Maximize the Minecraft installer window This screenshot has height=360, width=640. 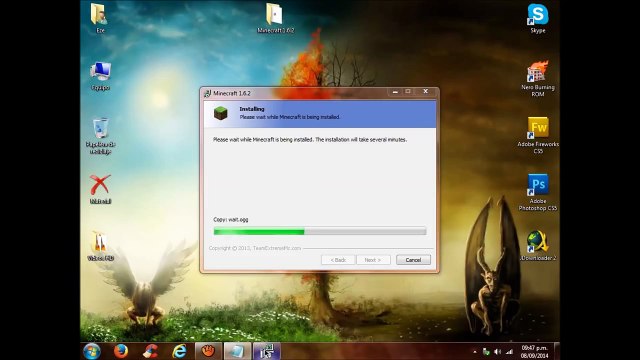(x=407, y=92)
